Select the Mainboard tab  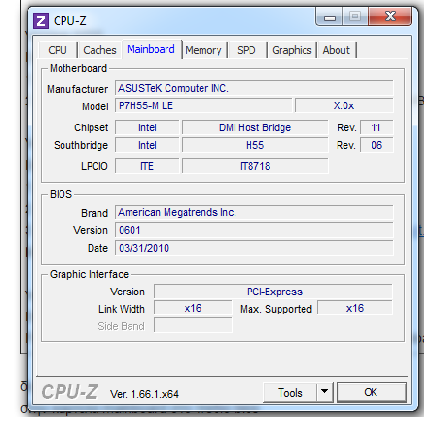pos(151,49)
